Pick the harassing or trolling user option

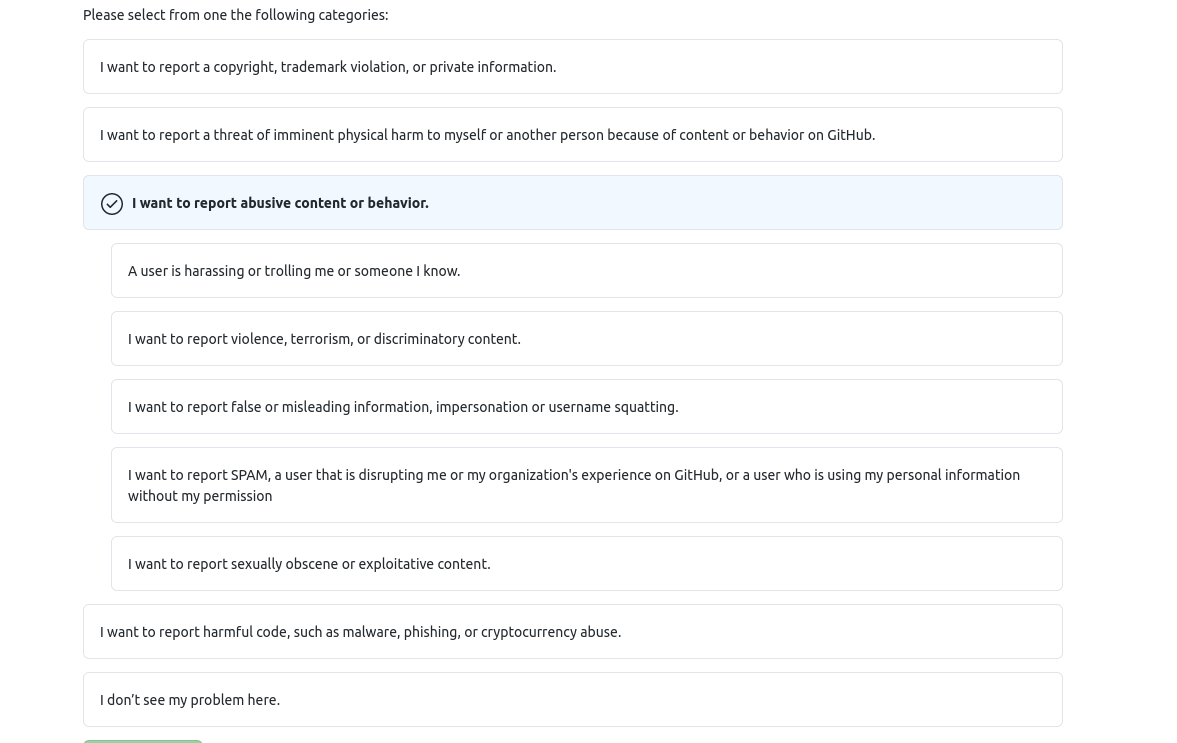(x=587, y=271)
